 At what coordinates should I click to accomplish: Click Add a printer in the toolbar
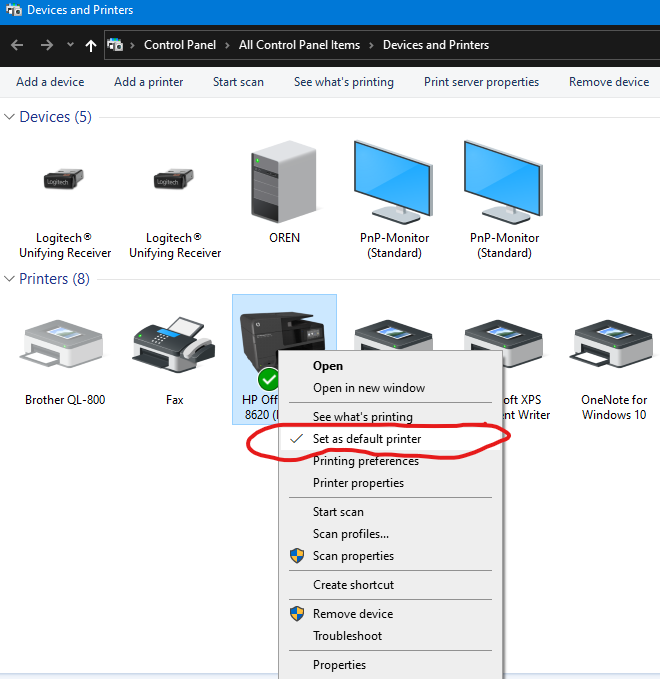pos(149,82)
